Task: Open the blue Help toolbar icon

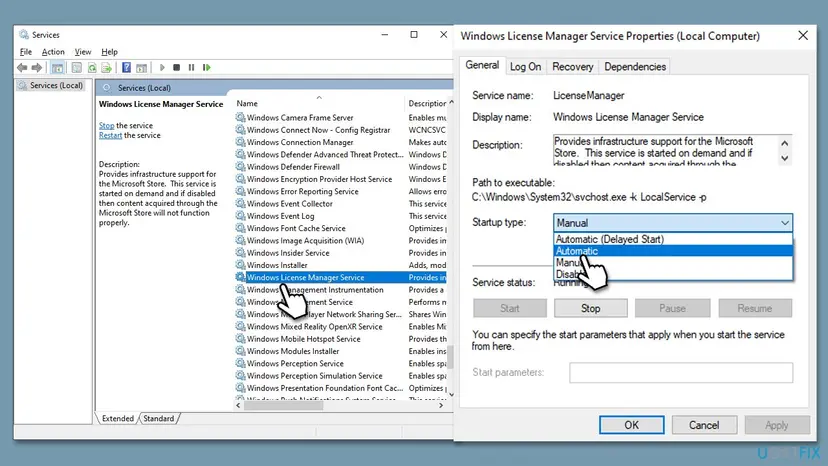Action: point(126,68)
